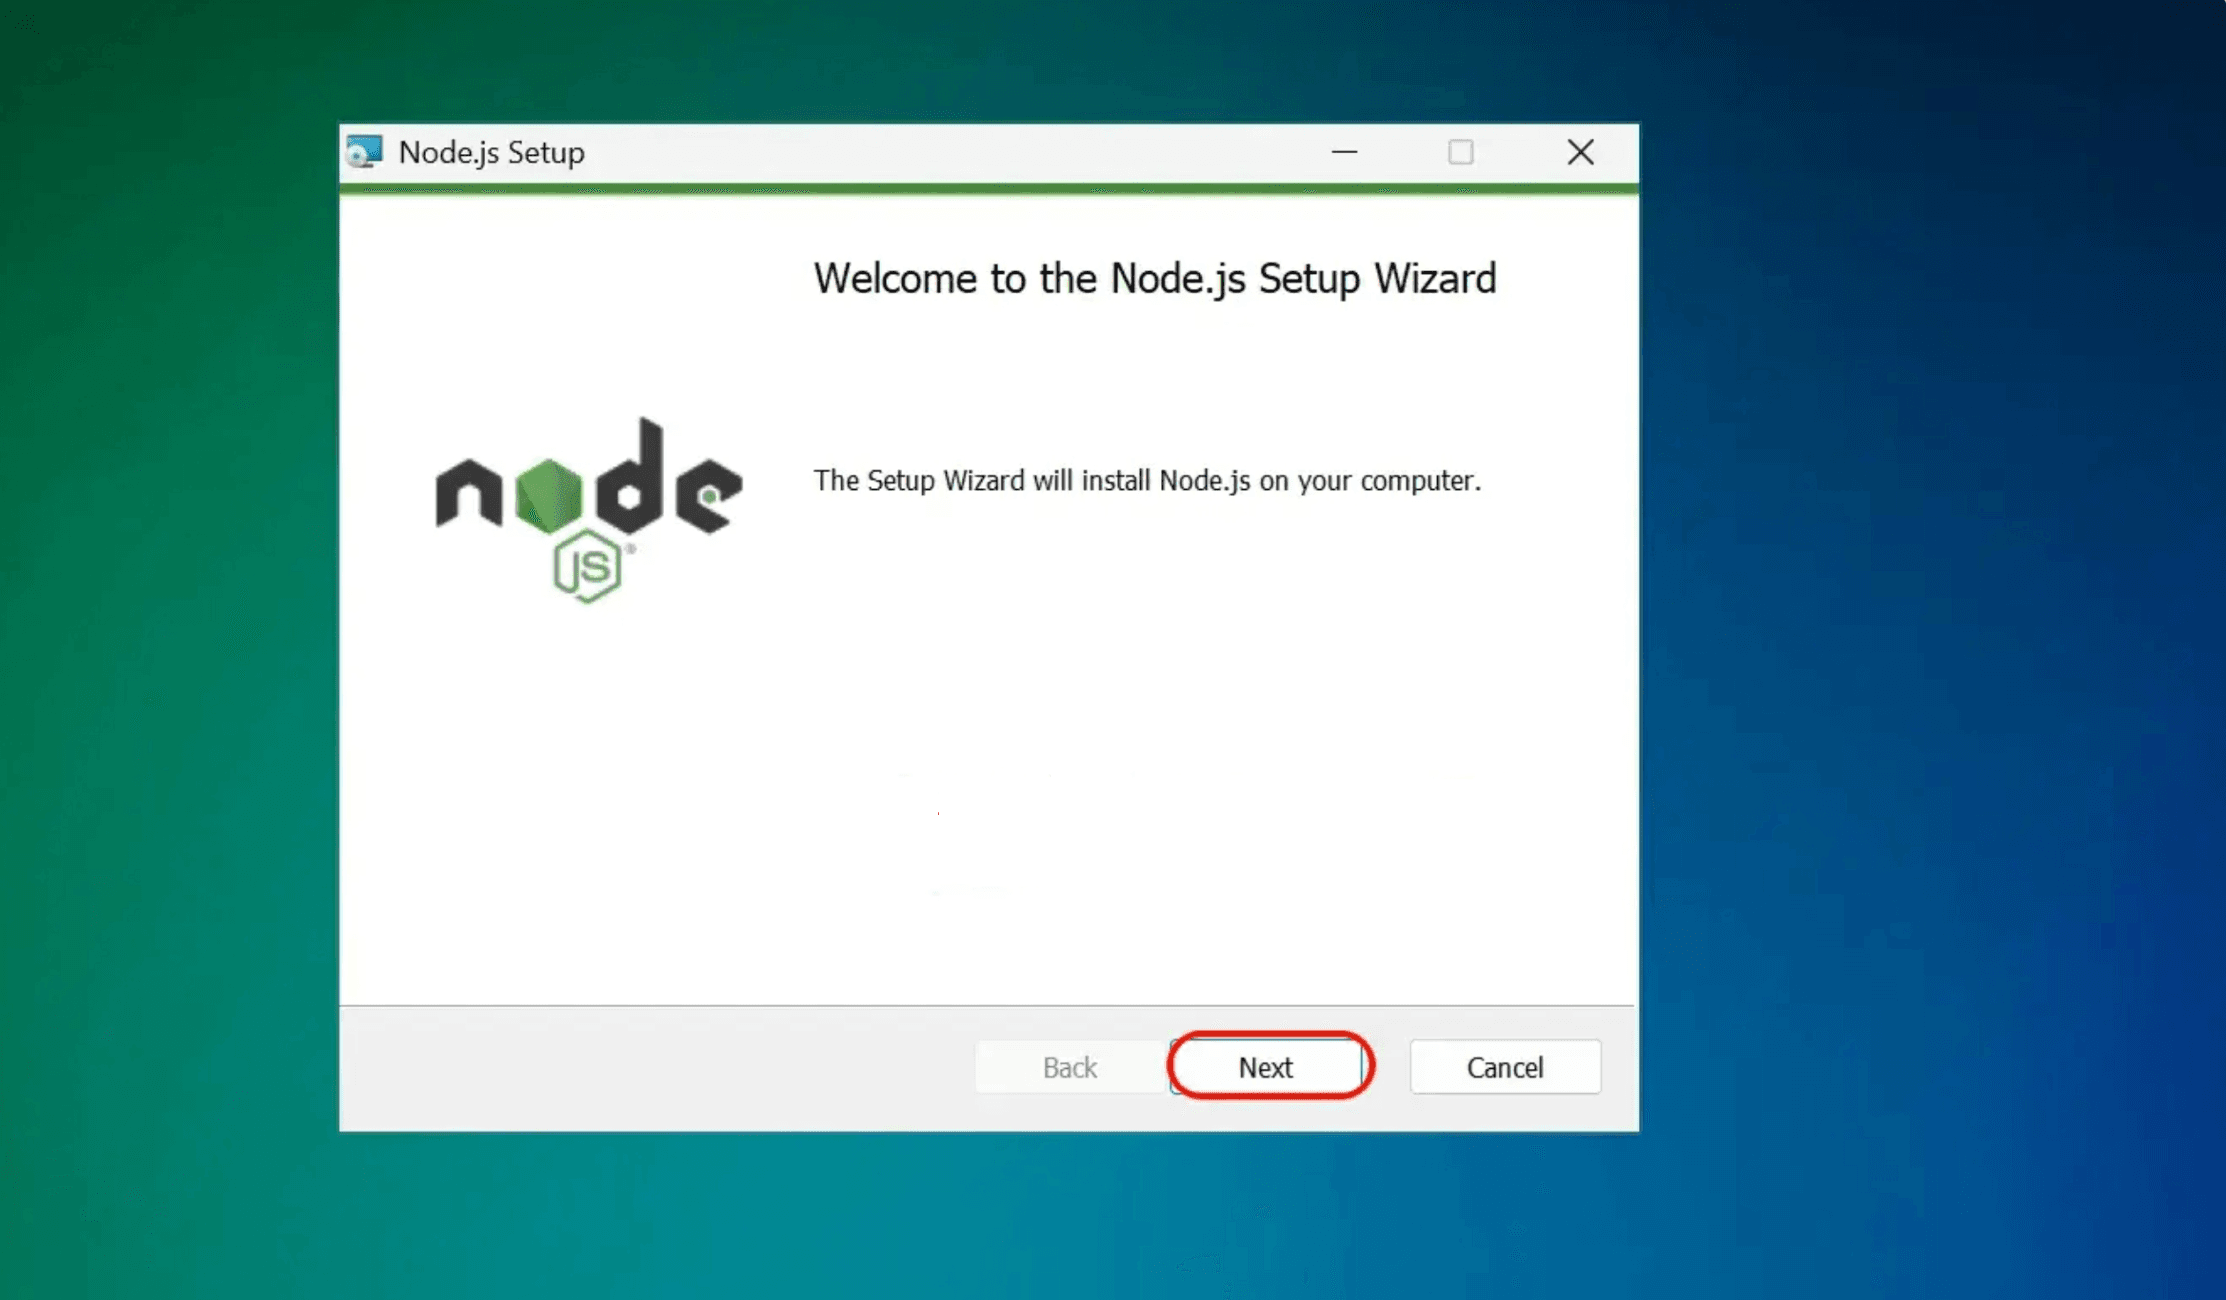Cancel the Node.js Setup Wizard
2226x1300 pixels.
click(x=1505, y=1067)
